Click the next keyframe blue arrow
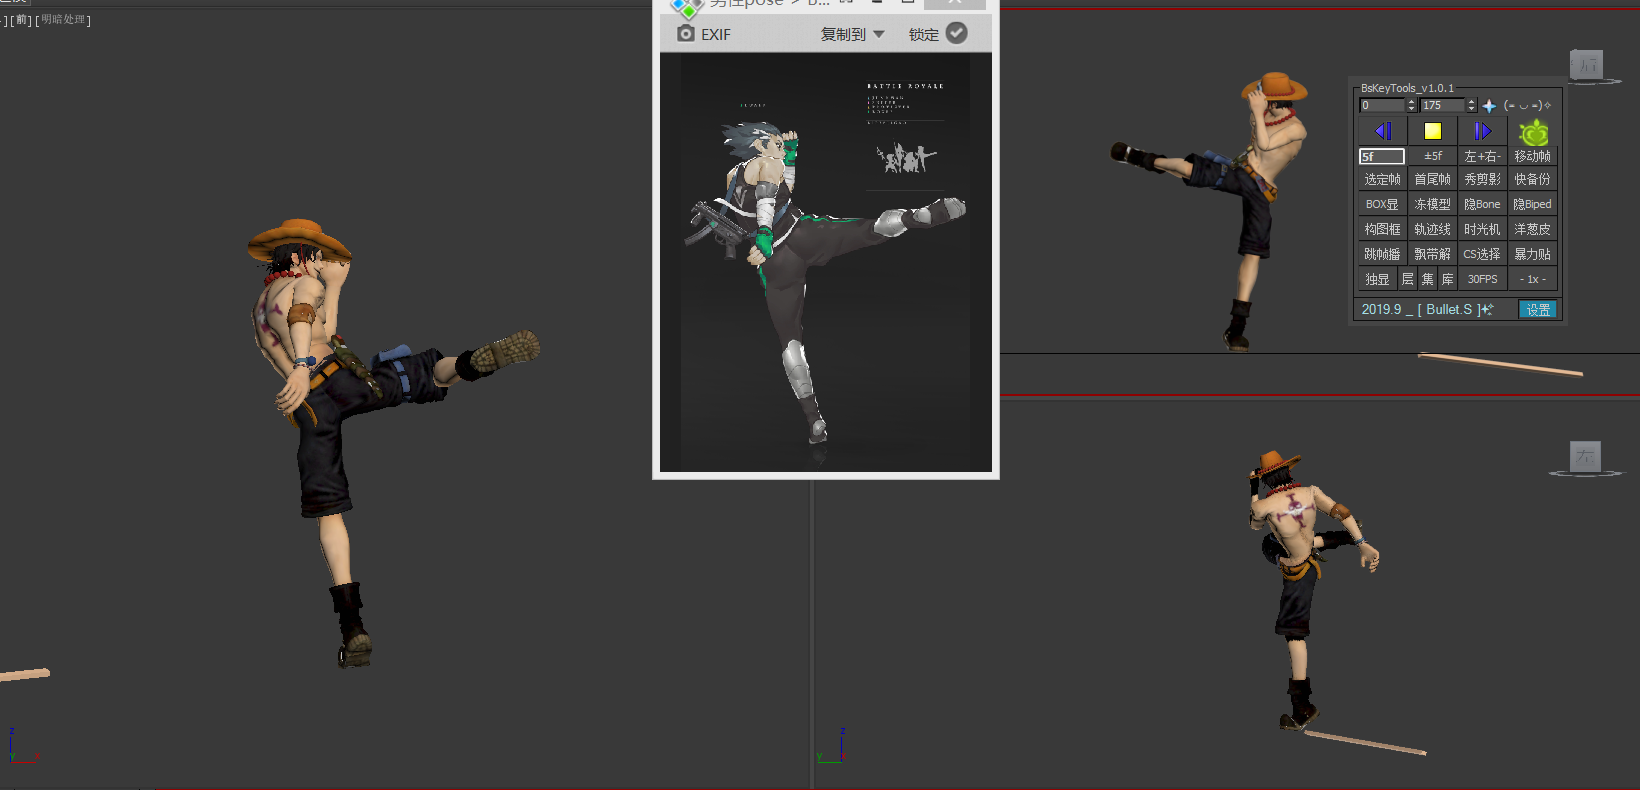The height and width of the screenshot is (790, 1640). (1482, 131)
